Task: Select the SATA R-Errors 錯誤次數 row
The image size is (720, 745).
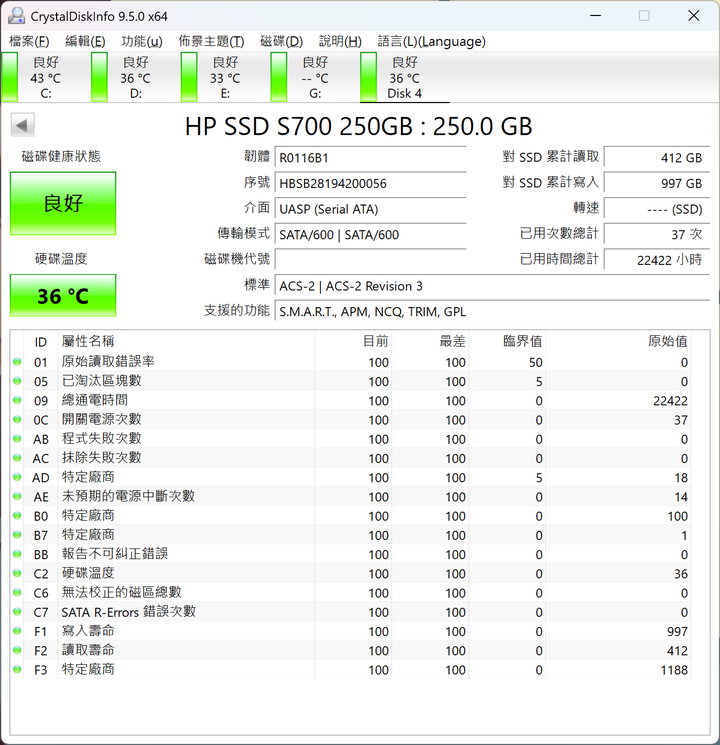Action: [351, 611]
